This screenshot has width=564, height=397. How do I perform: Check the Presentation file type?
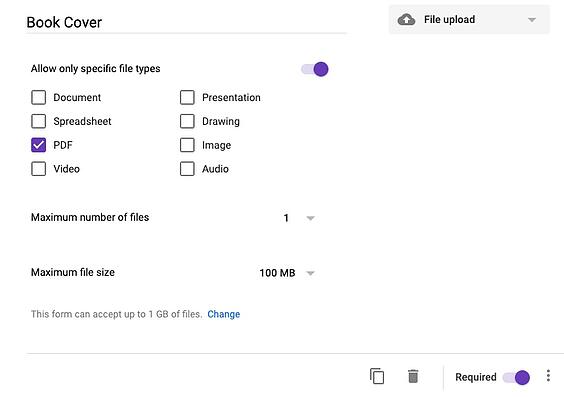pyautogui.click(x=187, y=97)
